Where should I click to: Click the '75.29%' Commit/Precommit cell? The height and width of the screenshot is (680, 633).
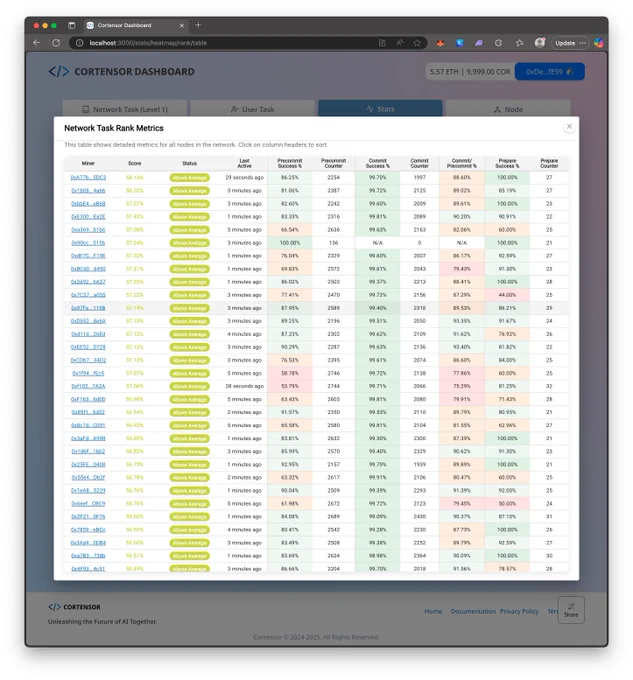pos(462,386)
